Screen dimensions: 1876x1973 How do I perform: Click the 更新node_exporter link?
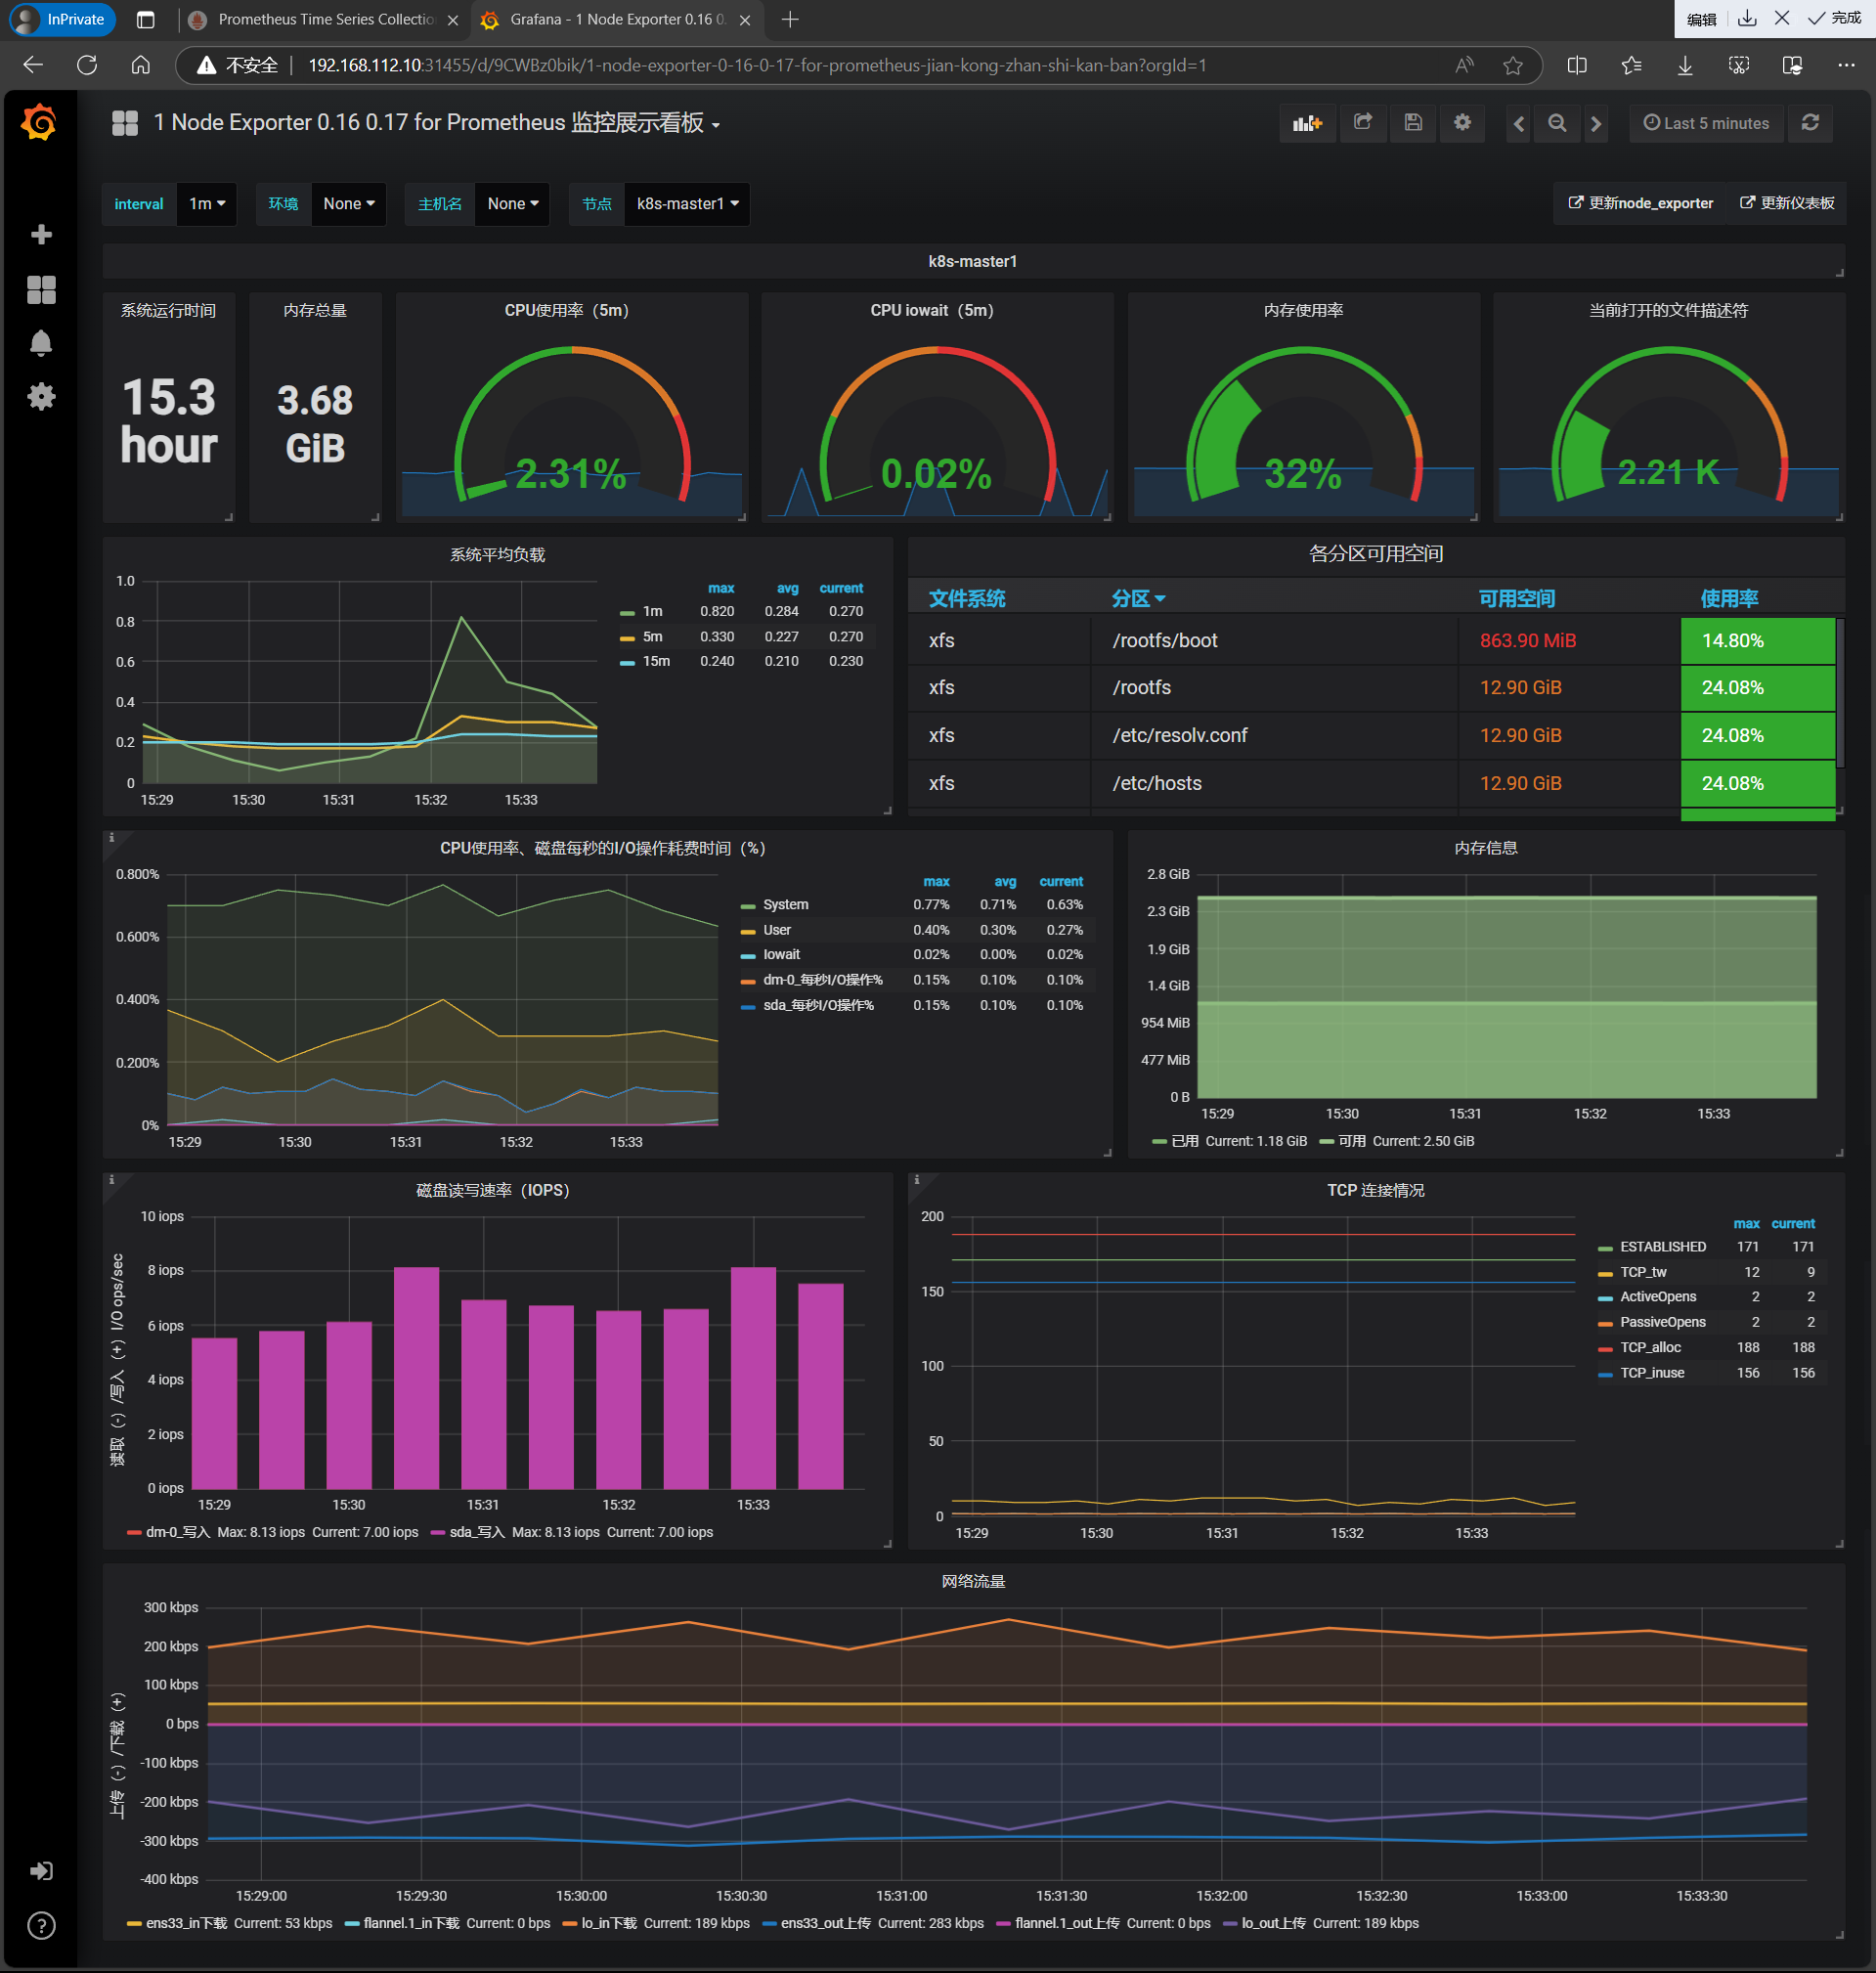1640,203
